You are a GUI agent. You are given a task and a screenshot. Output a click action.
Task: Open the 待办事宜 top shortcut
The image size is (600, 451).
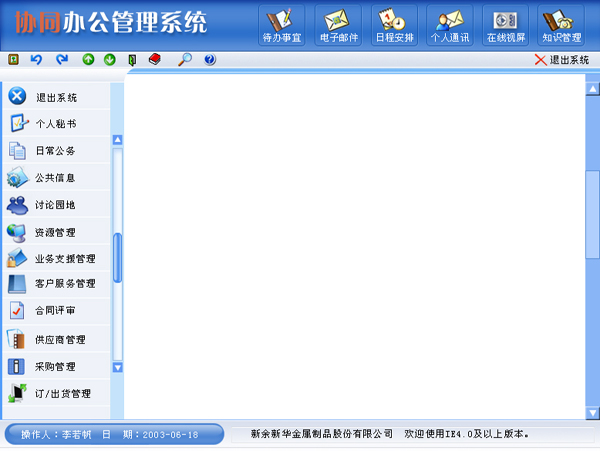[282, 25]
